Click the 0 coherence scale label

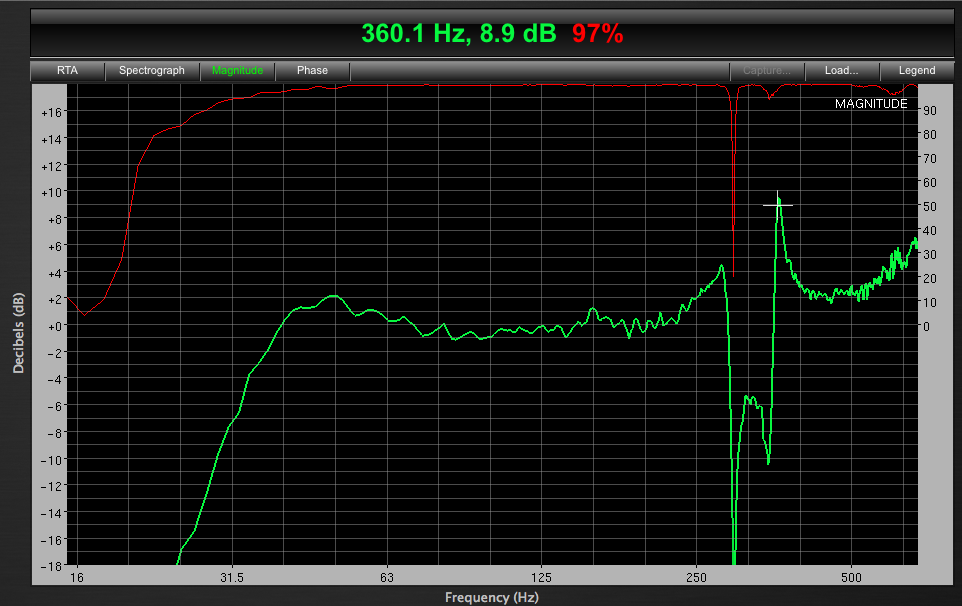[x=926, y=326]
